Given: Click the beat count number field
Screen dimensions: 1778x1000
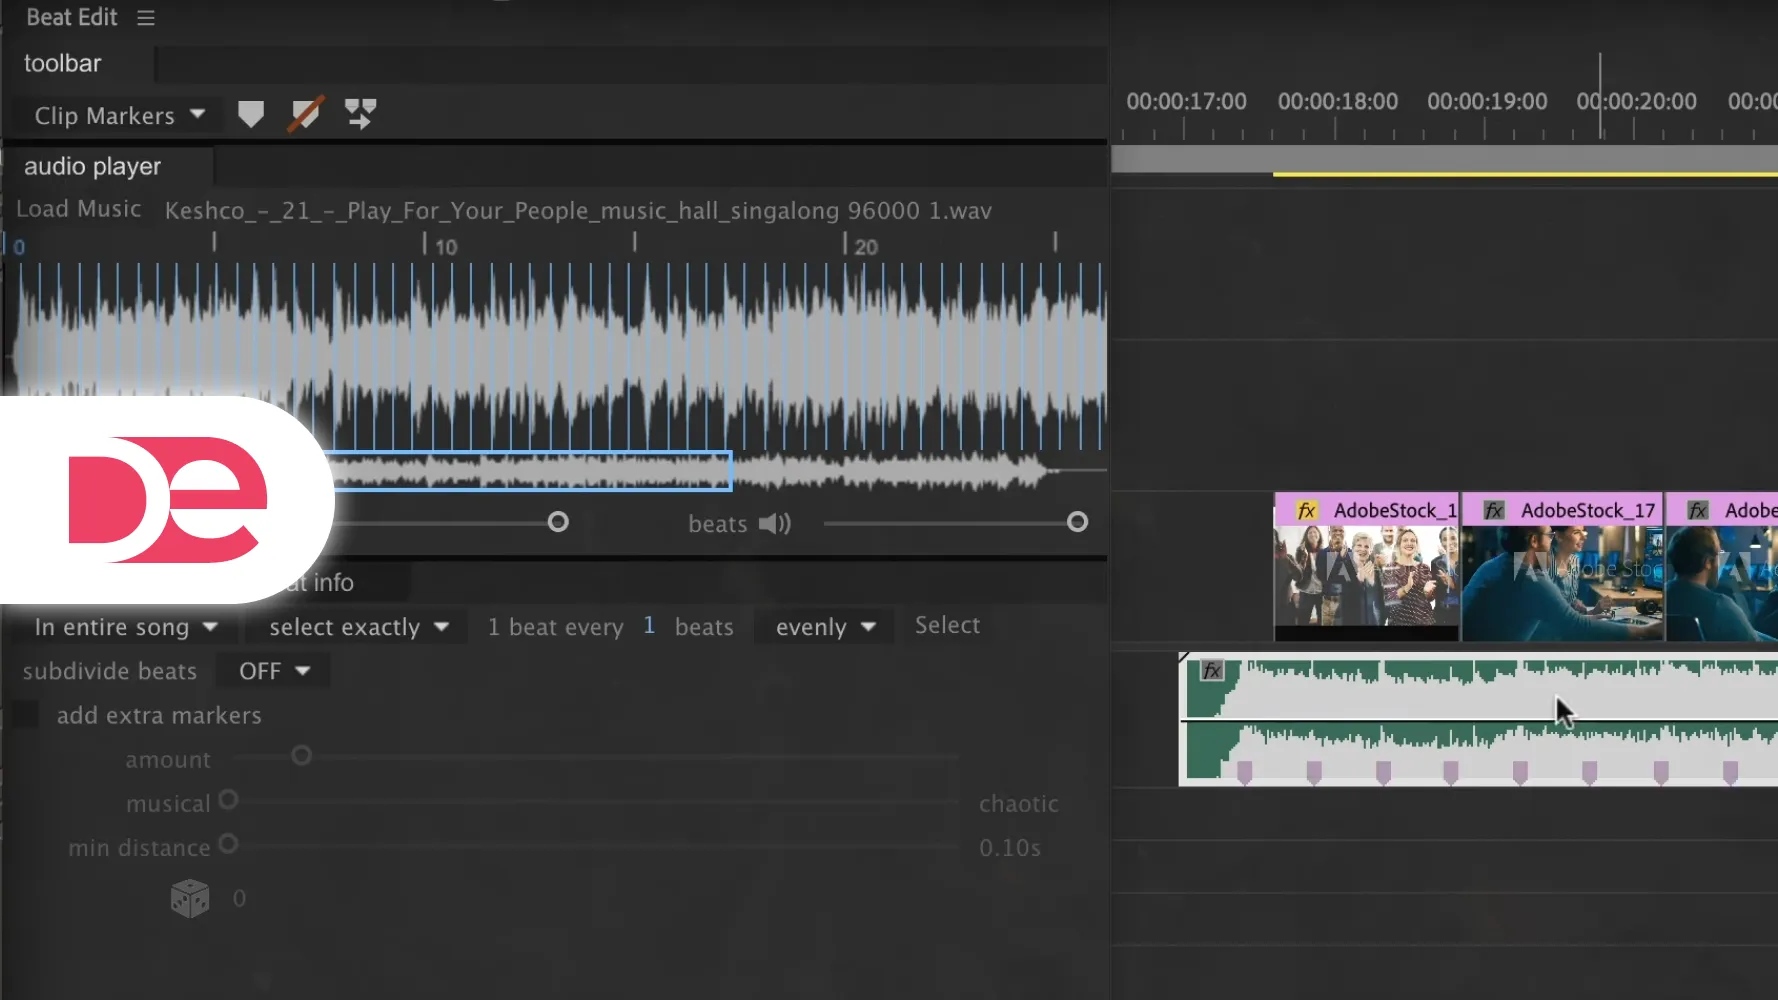Looking at the screenshot, I should (649, 626).
